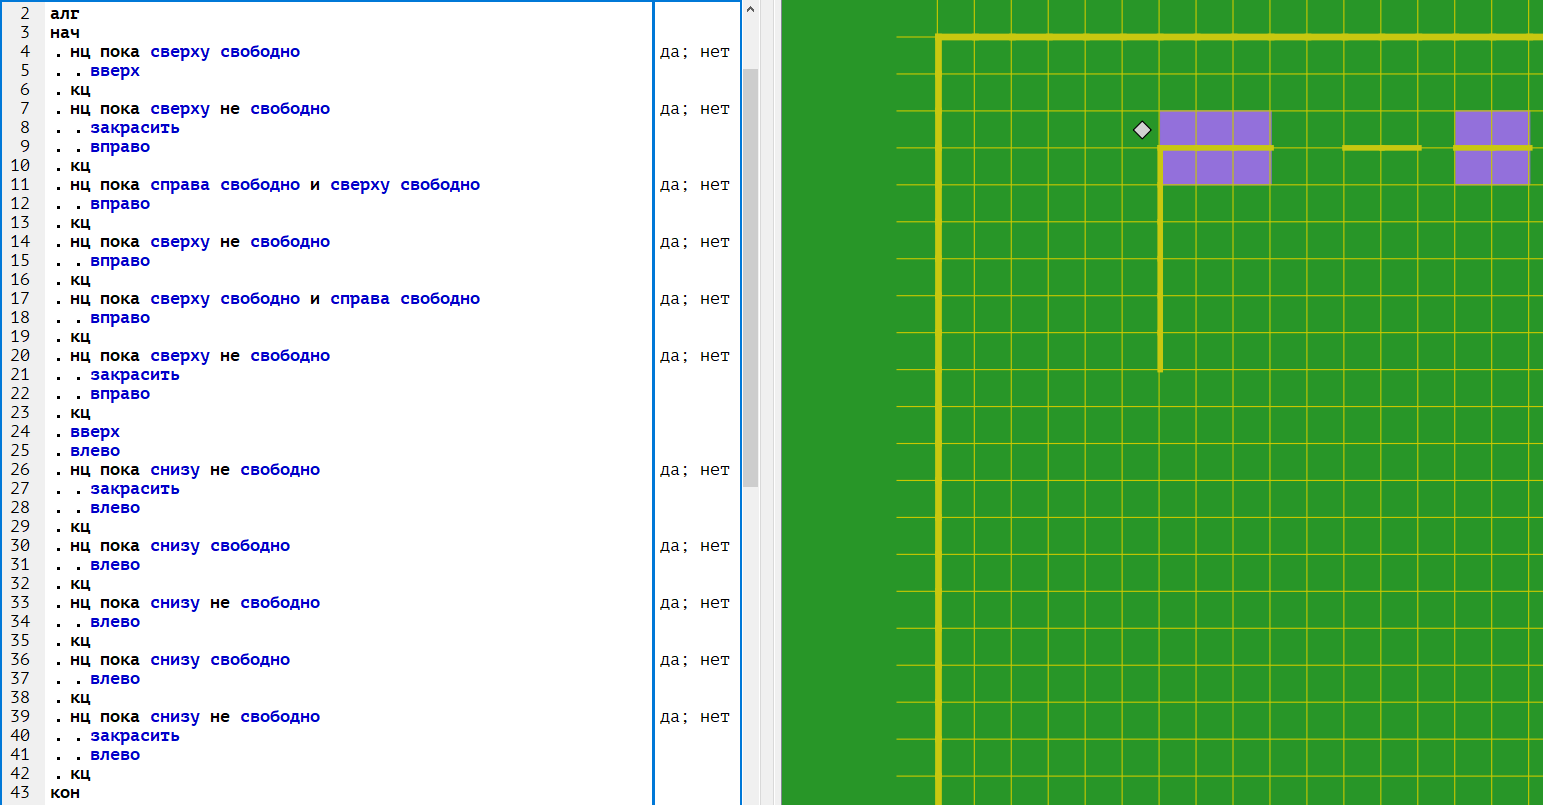
Task: Click the robot diamond marker on the field
Action: [1142, 130]
